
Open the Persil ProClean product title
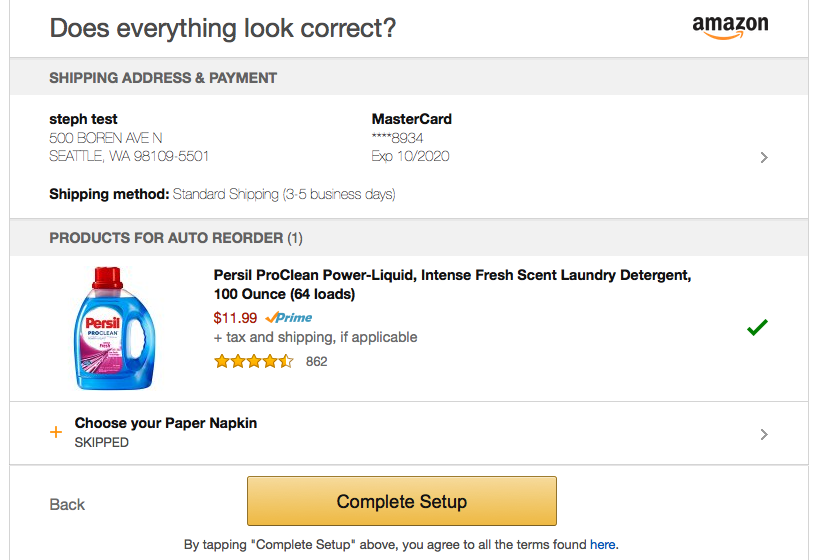[x=452, y=284]
